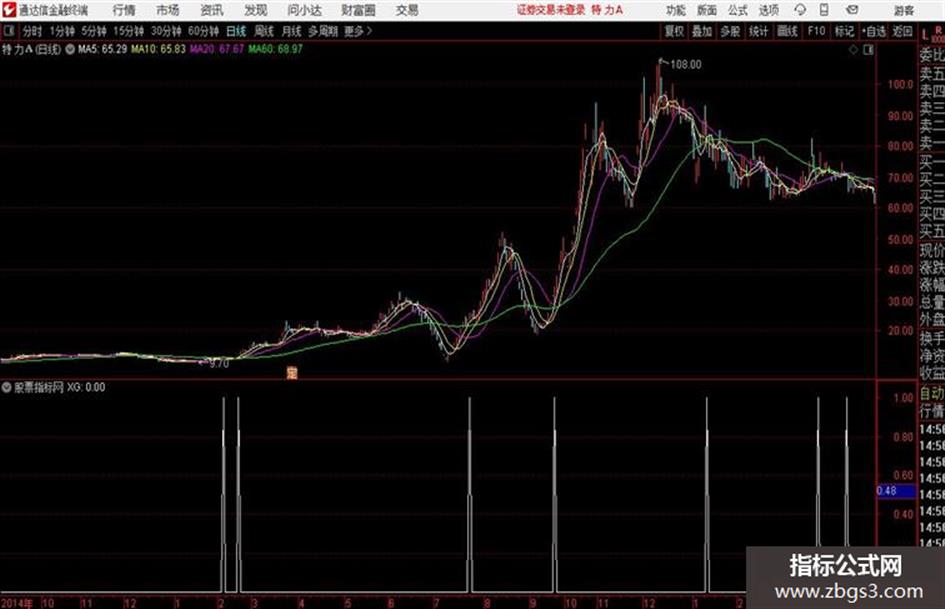This screenshot has height=609, width=945.
Task: Switch to the 5分钟 period tab
Action: coord(93,31)
